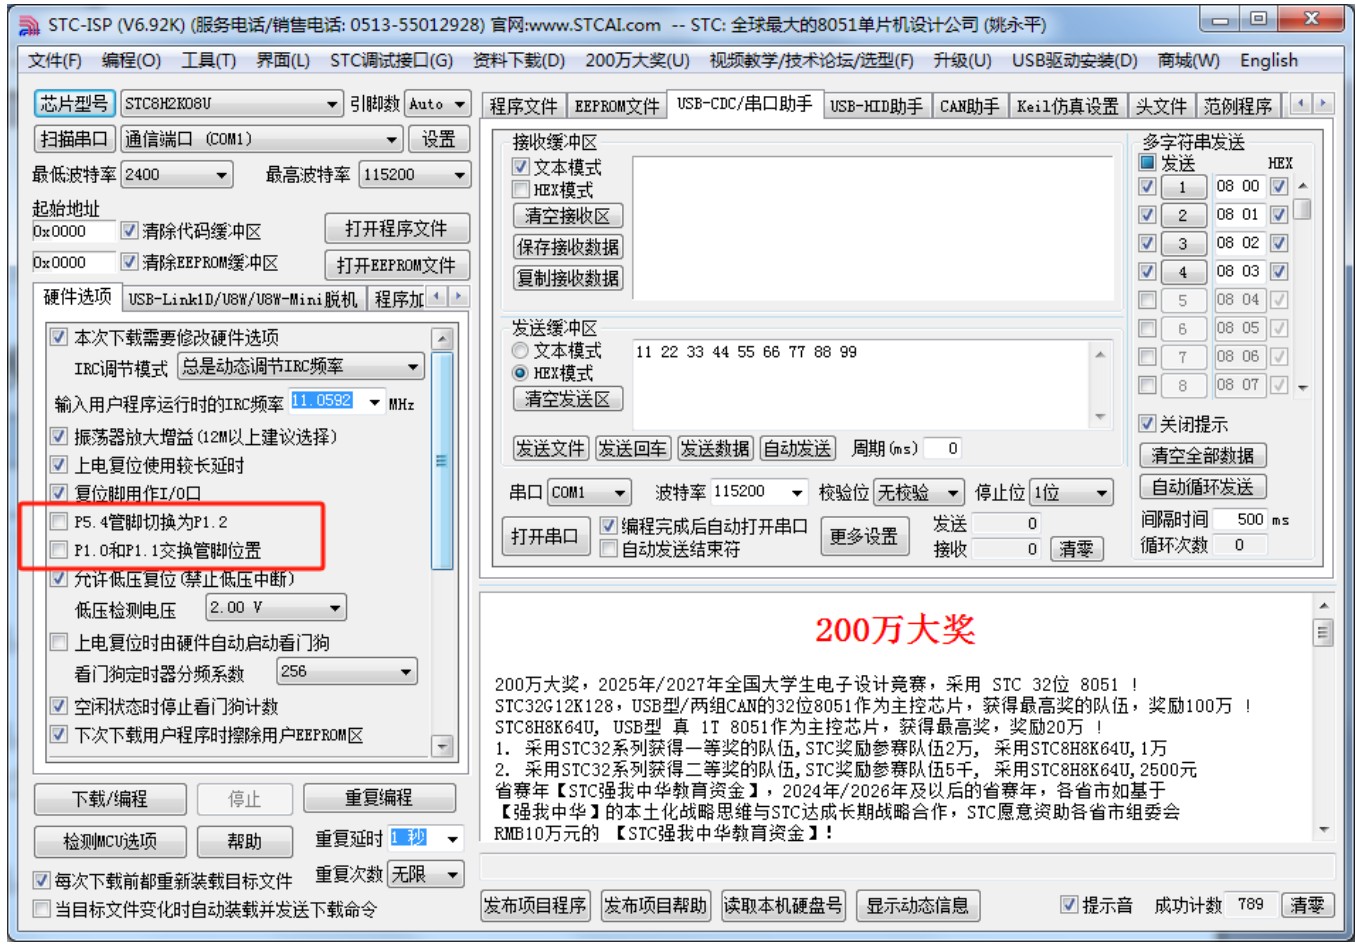This screenshot has height=945, width=1356.
Task: Toggle 关闭提示 checkbox
Action: (x=1147, y=423)
